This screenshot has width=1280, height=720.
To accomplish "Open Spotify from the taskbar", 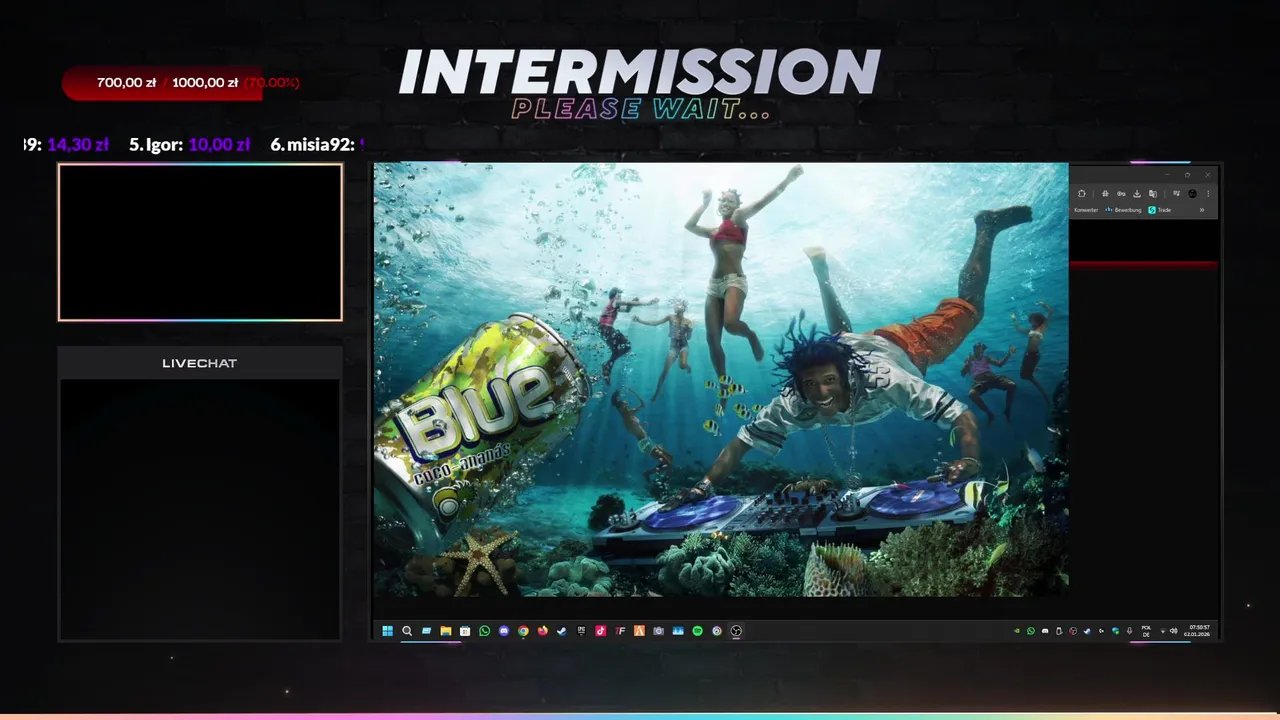I will (697, 631).
